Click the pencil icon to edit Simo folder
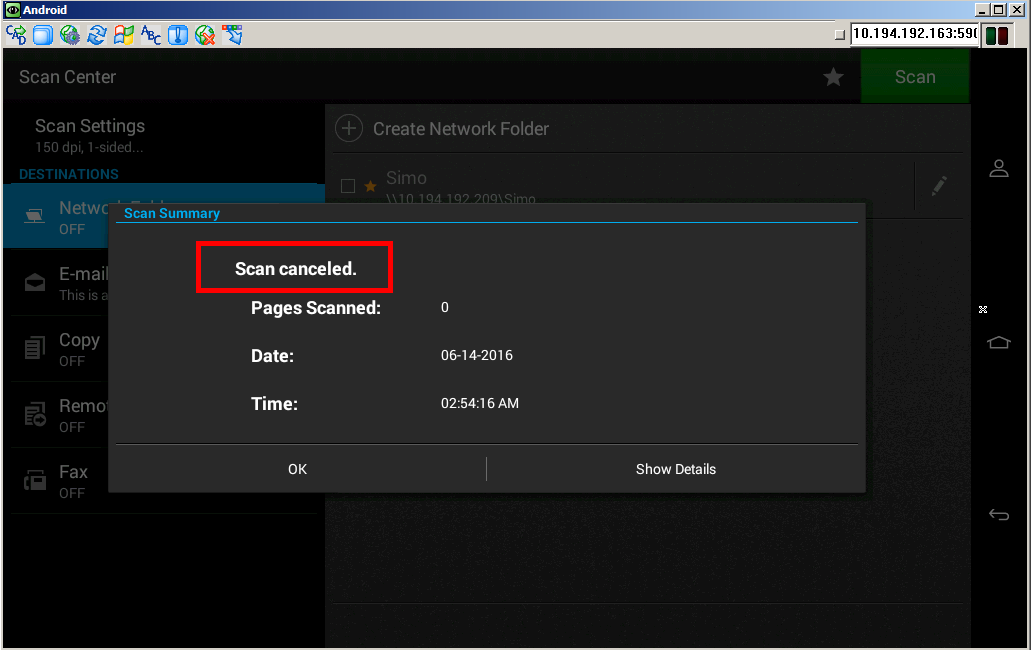This screenshot has height=650, width=1031. coord(939,186)
